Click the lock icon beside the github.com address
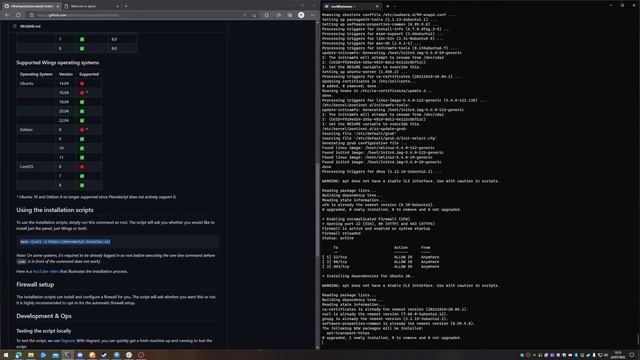640x360 pixels. [x=31, y=15]
